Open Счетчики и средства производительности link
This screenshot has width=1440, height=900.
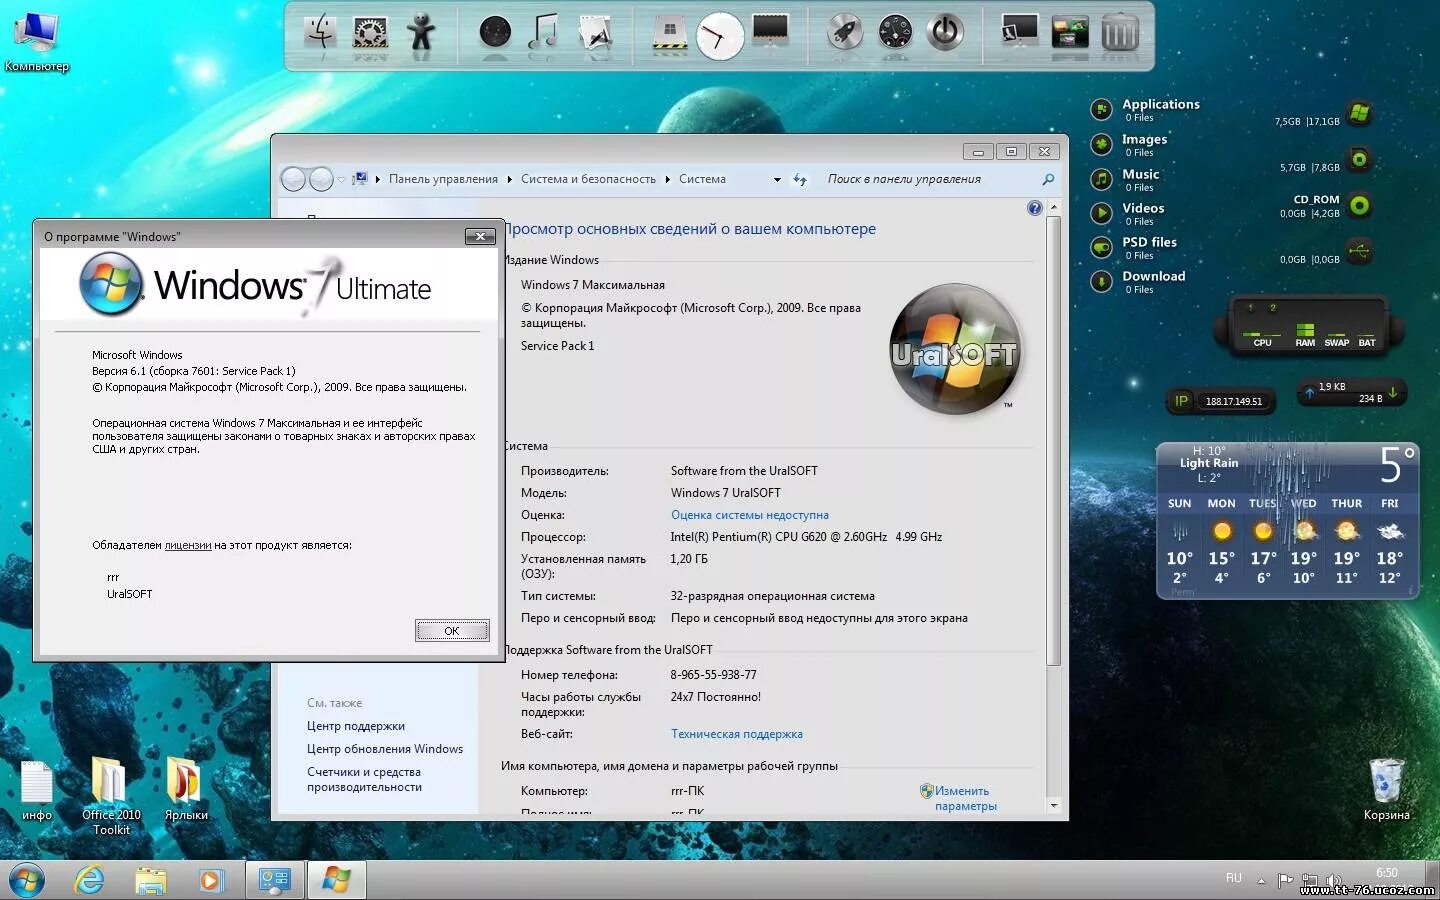[364, 779]
